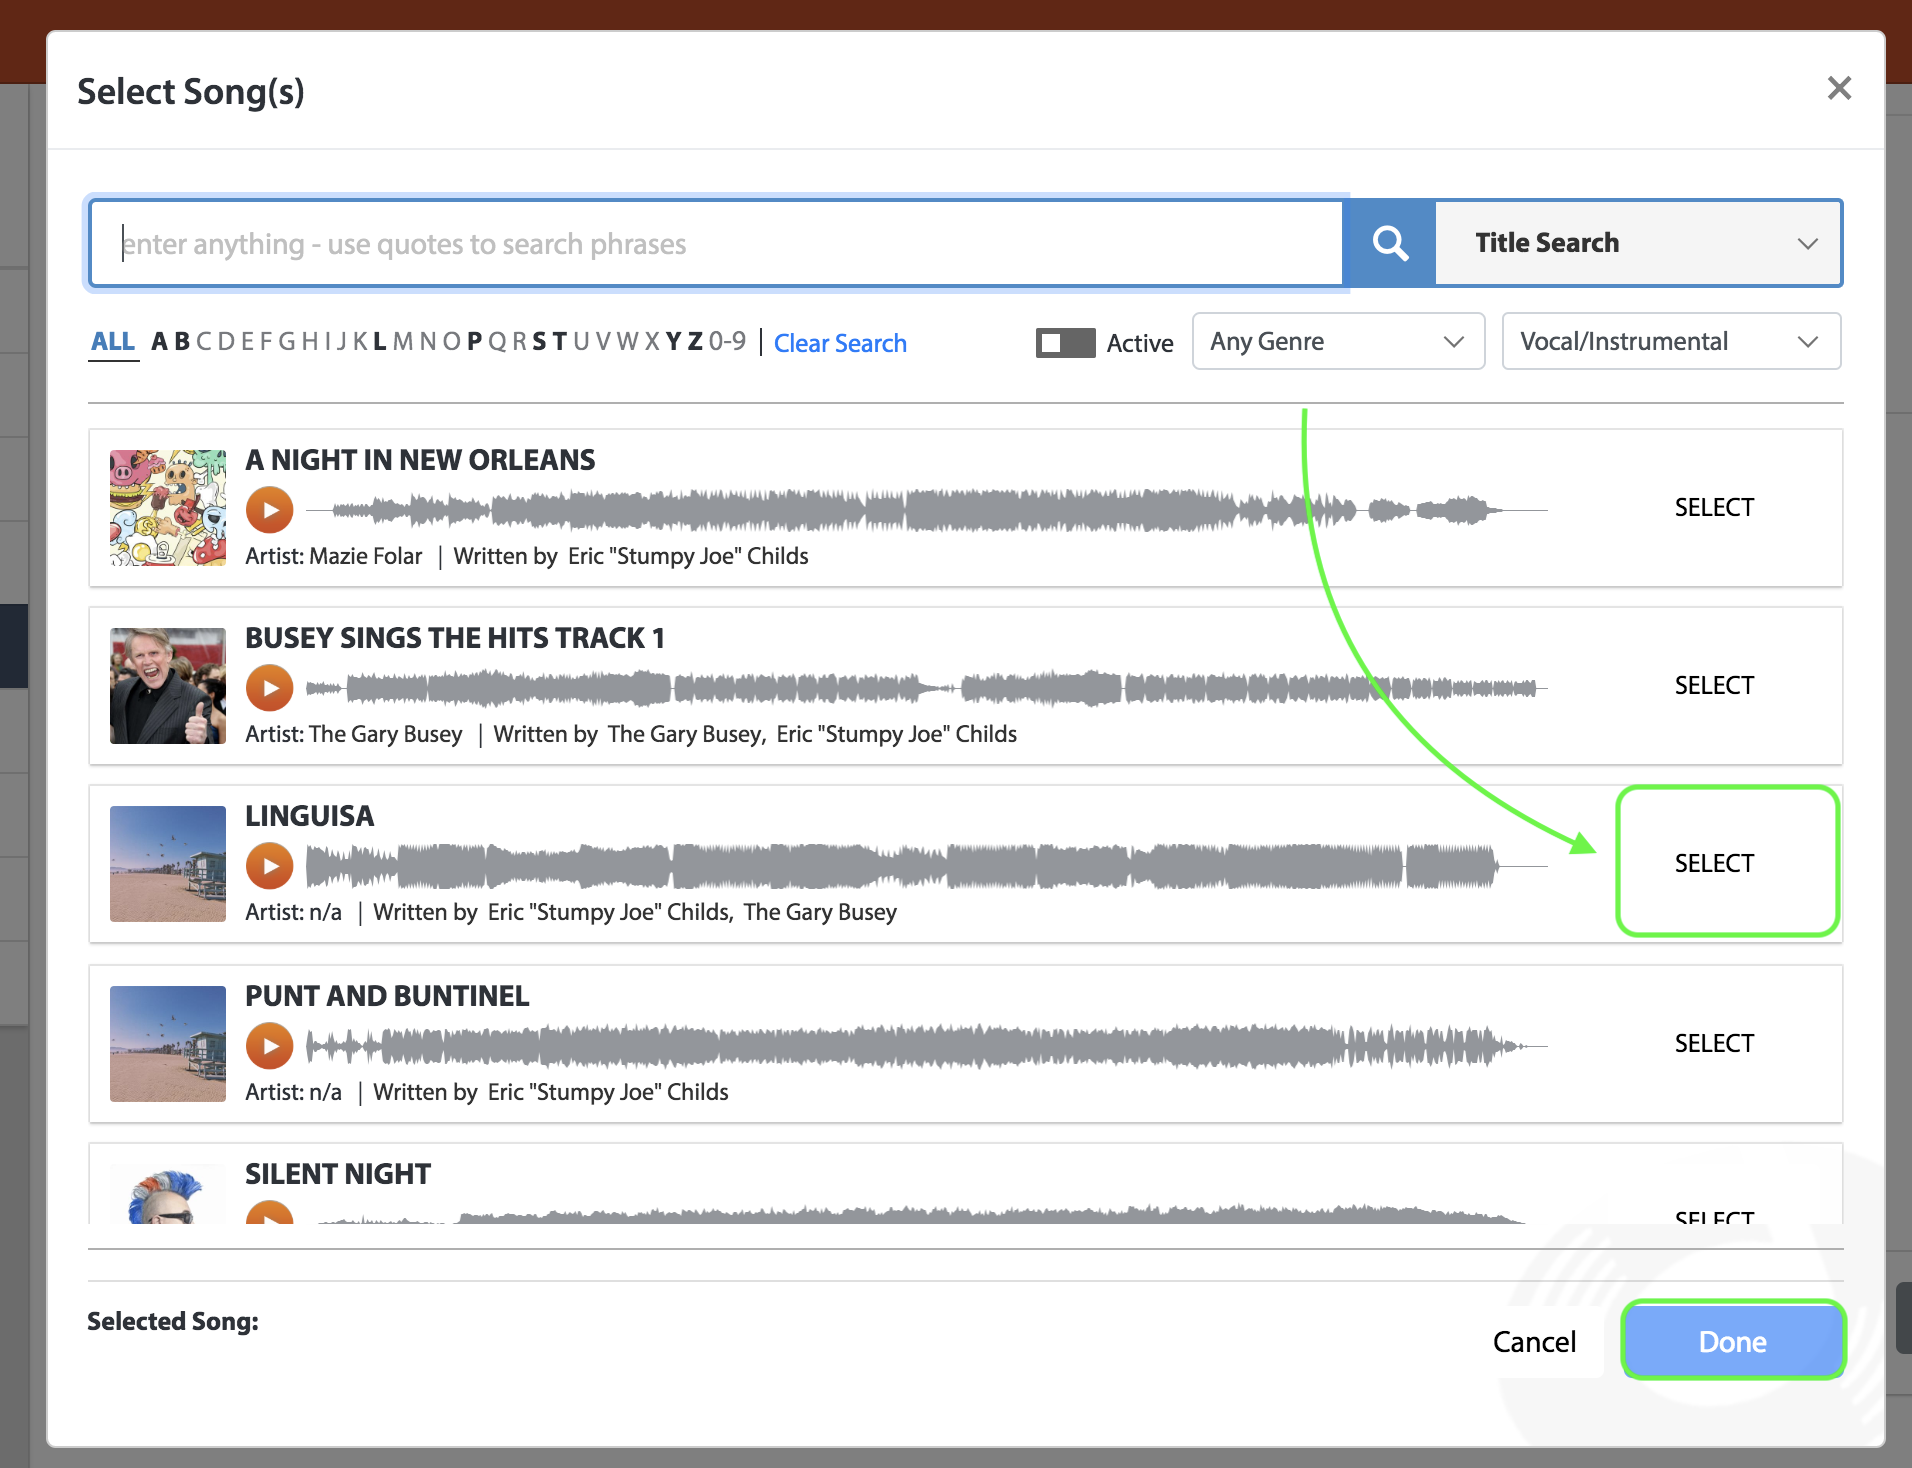The width and height of the screenshot is (1912, 1468).
Task: Filter songs by letter L
Action: (x=380, y=342)
